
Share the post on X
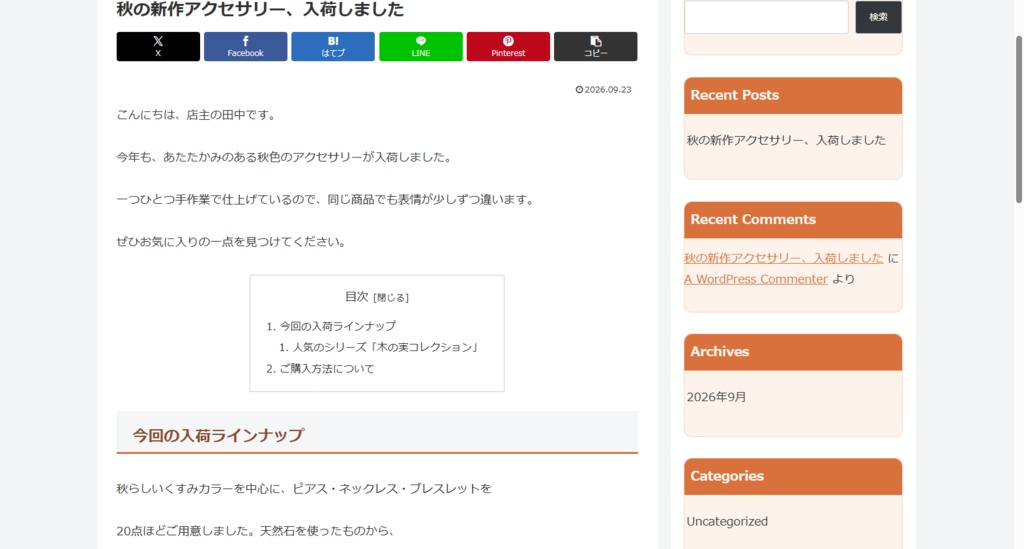[x=158, y=46]
